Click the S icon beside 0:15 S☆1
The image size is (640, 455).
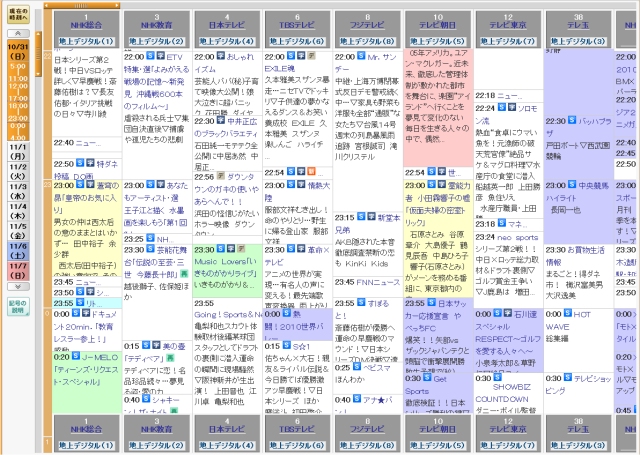click(287, 345)
